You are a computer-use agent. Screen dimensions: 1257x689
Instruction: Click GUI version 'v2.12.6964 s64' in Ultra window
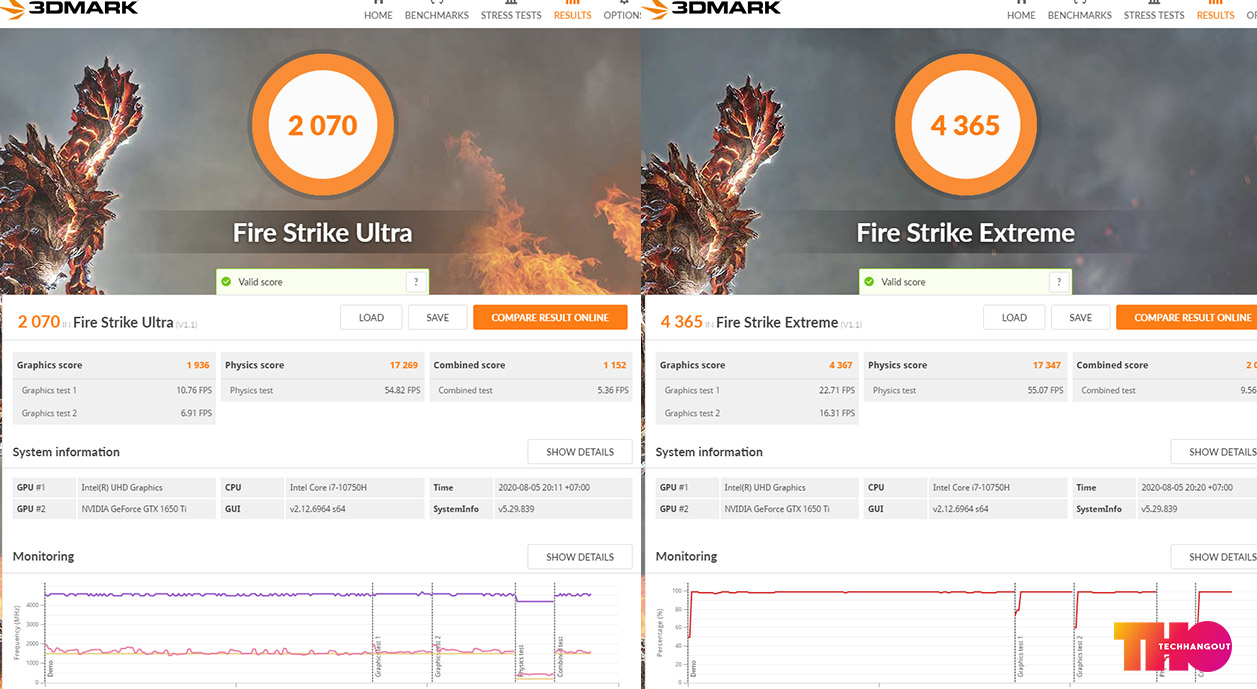(317, 509)
